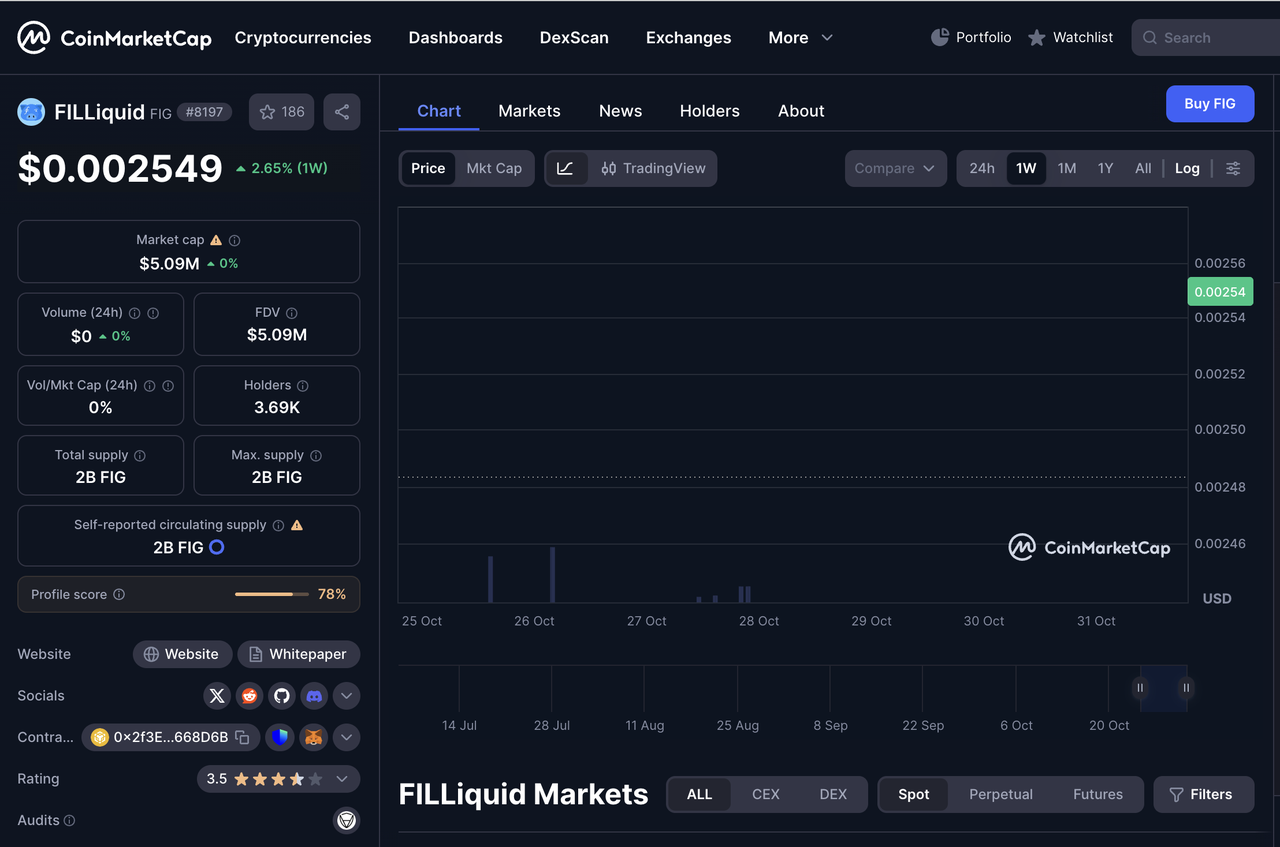1280x847 pixels.
Task: Click the Profile score info icon
Action: (119, 594)
